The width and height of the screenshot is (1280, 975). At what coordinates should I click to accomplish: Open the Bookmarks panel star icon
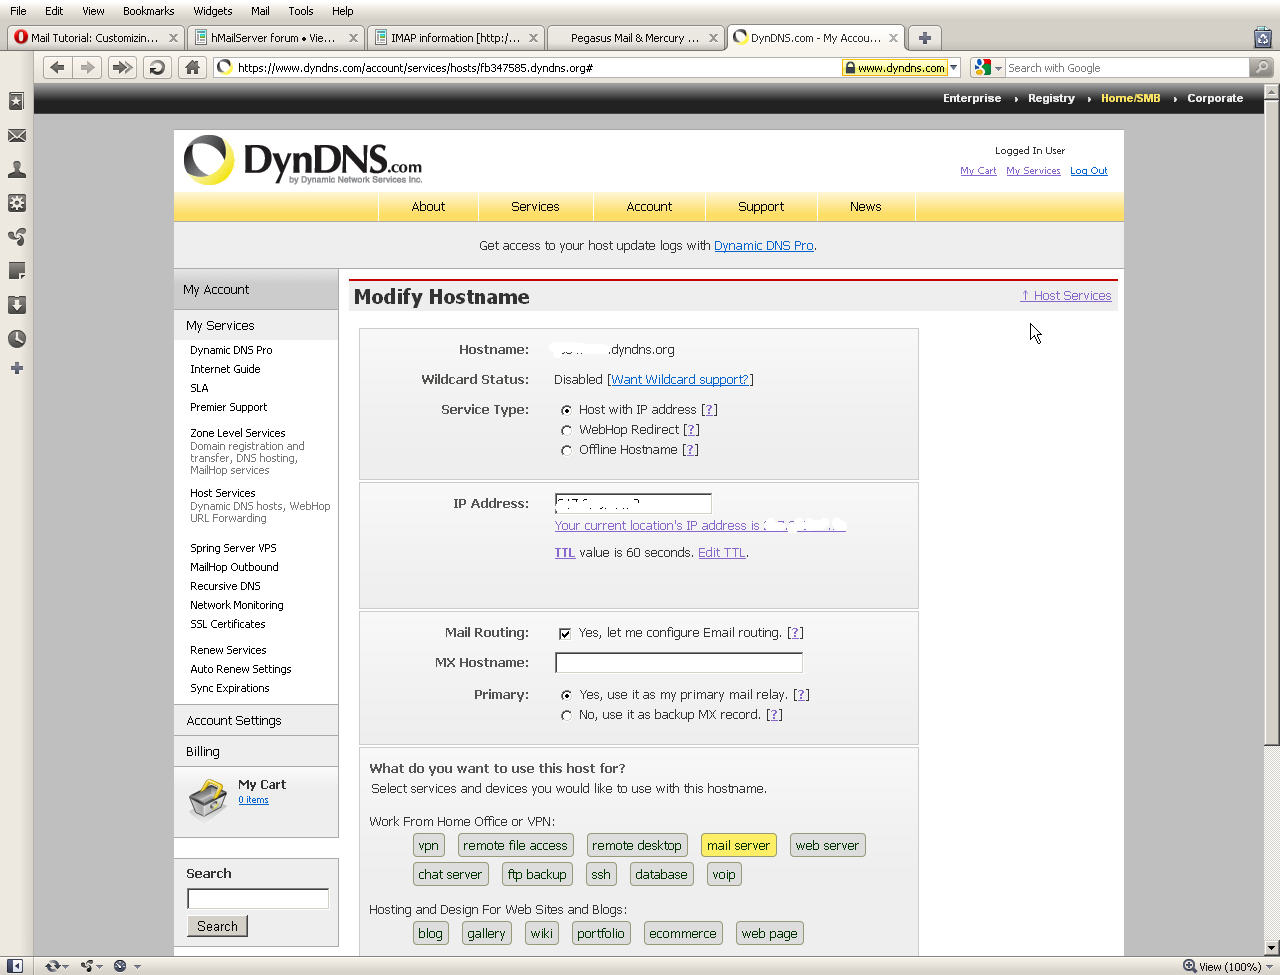click(17, 101)
